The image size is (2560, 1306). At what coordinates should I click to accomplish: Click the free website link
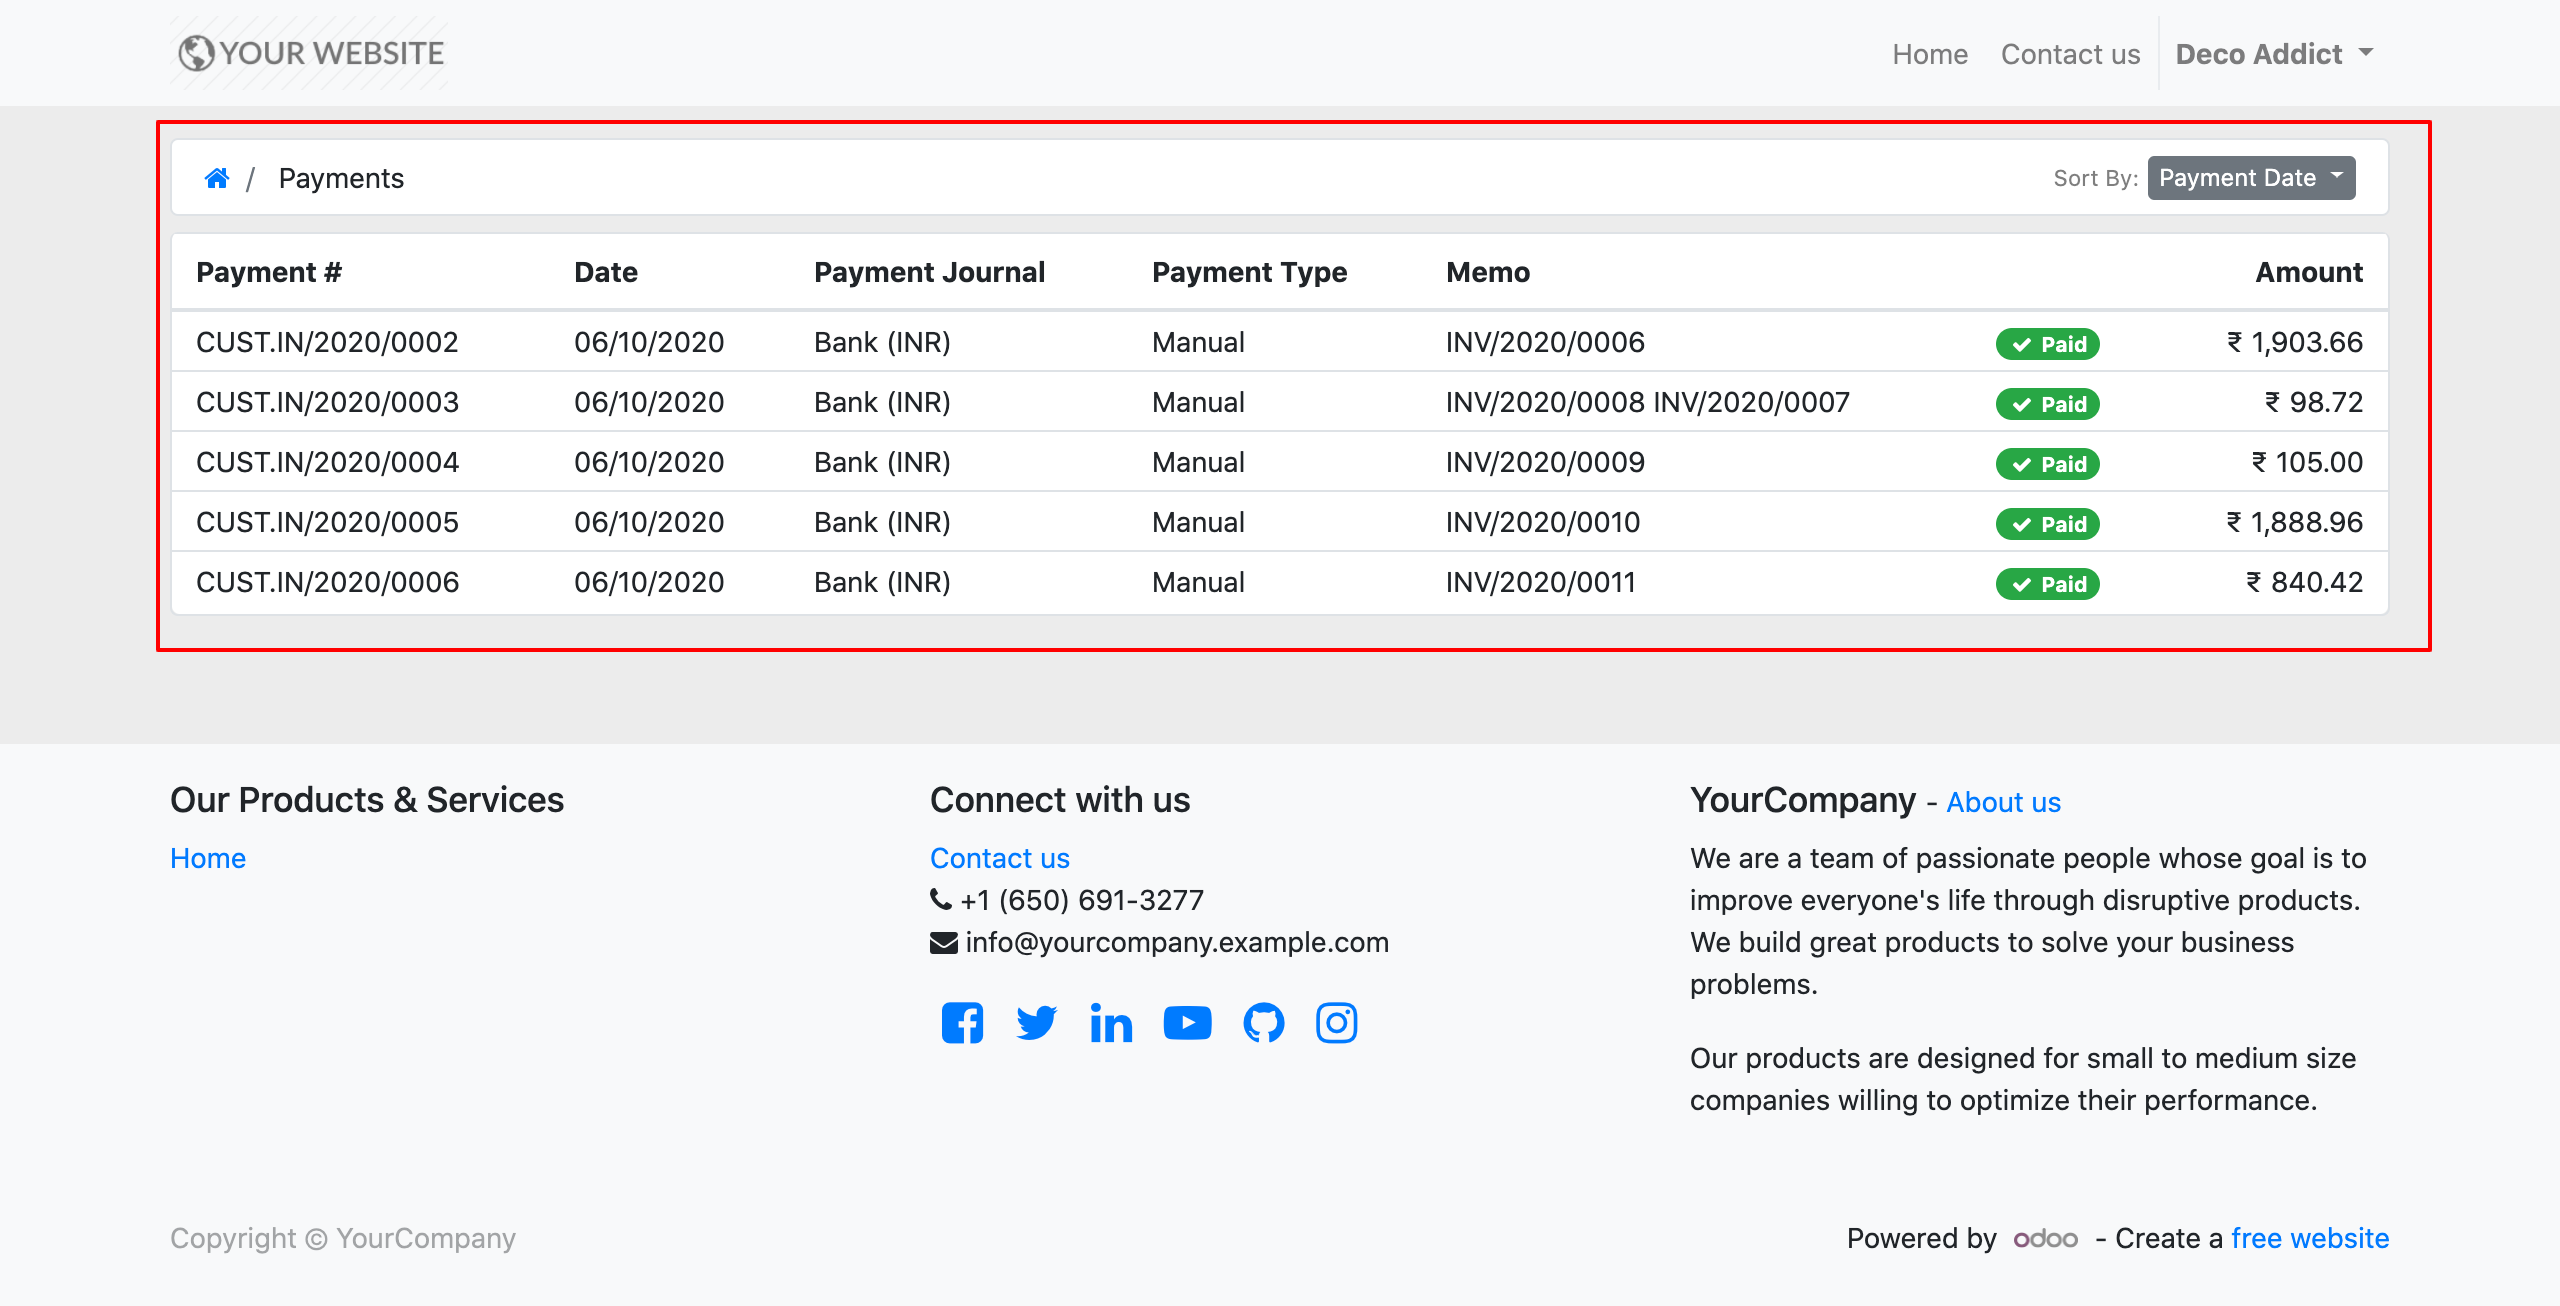[2310, 1238]
